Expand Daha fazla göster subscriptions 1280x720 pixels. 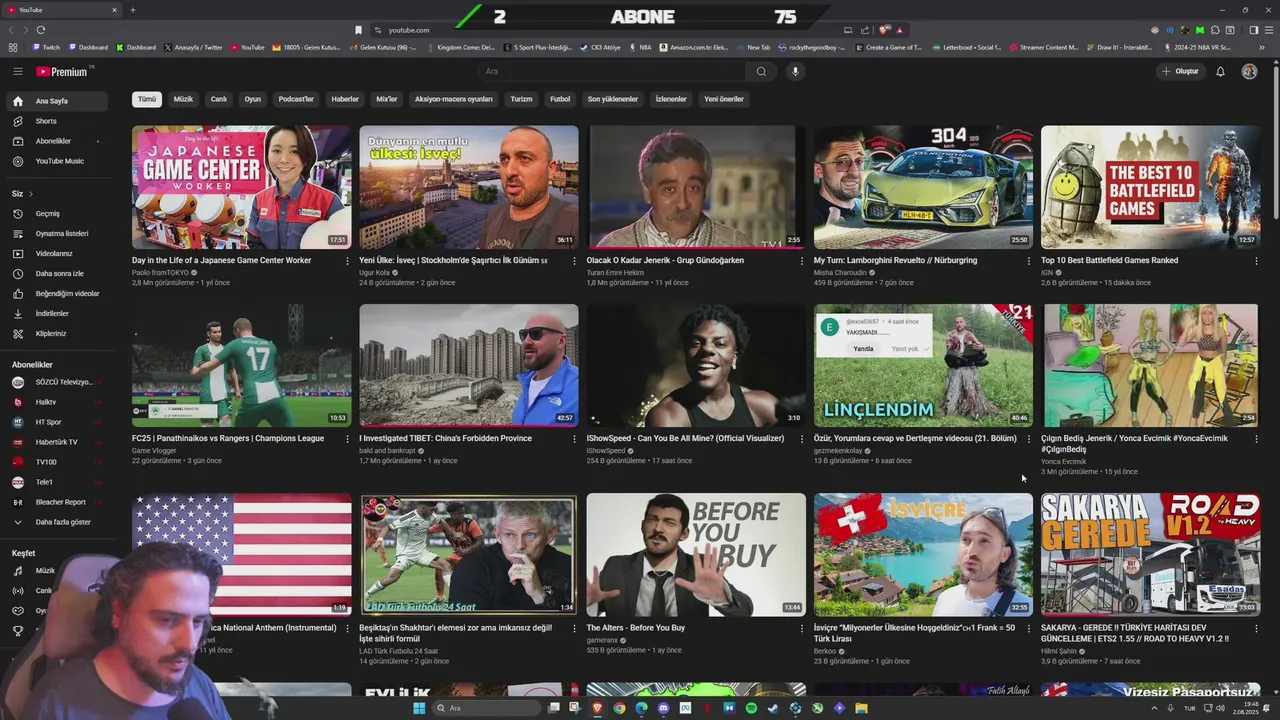57,522
